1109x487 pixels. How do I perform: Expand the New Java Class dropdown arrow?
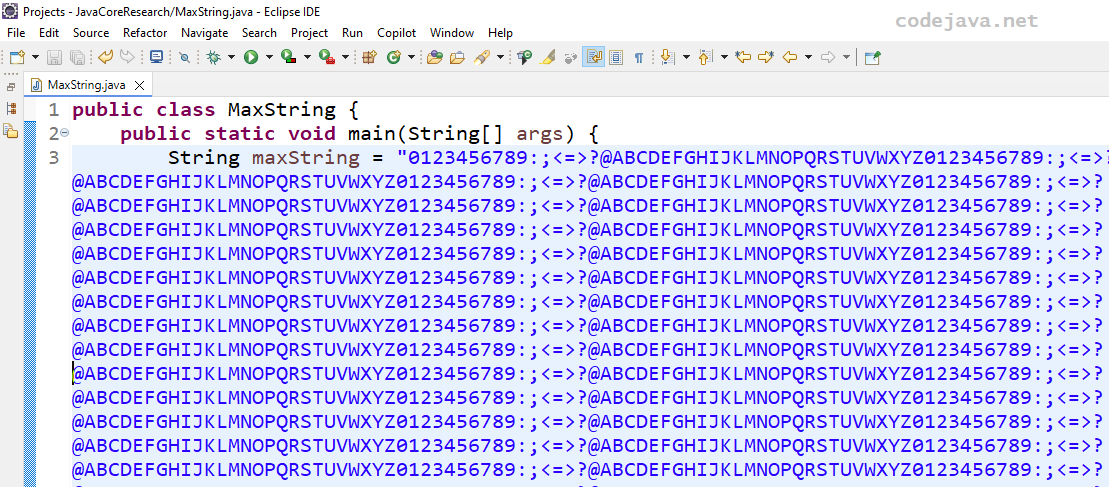tap(412, 57)
